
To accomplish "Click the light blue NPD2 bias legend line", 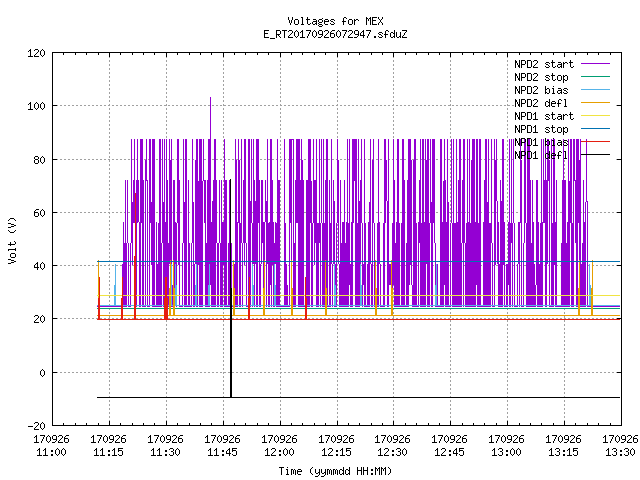I will [x=595, y=89].
